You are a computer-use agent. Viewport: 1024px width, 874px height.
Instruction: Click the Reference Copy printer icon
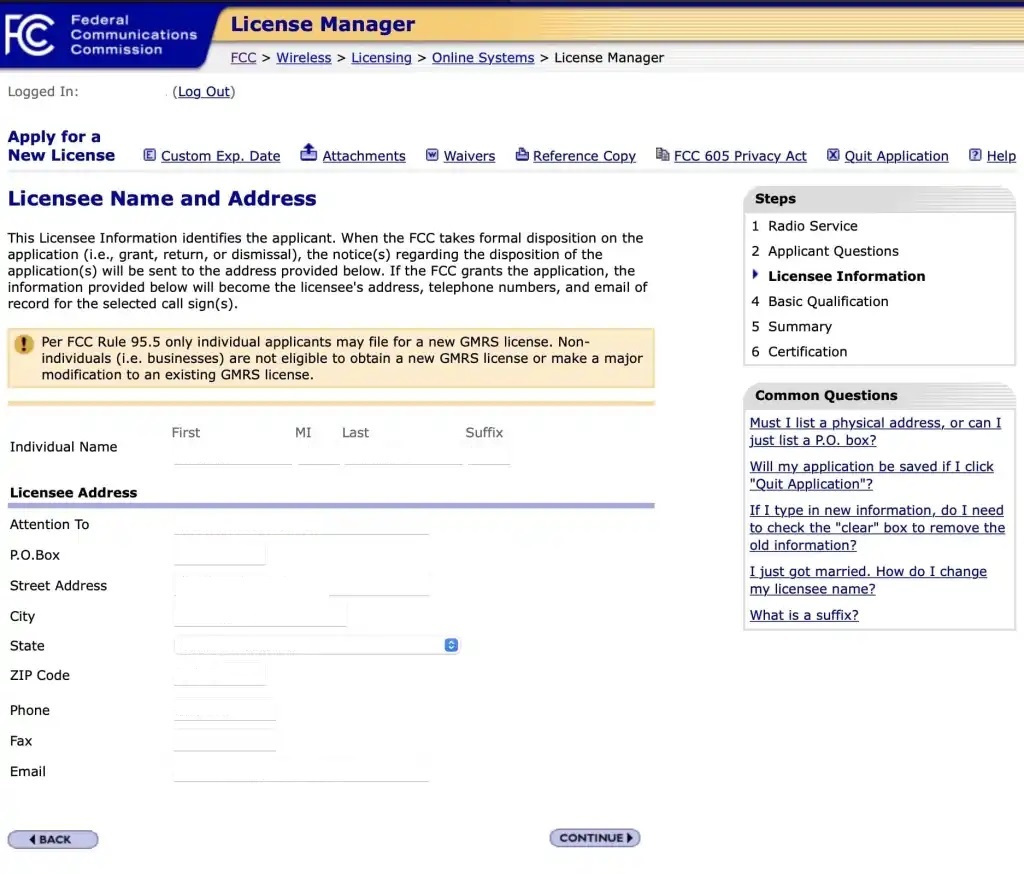click(x=522, y=155)
